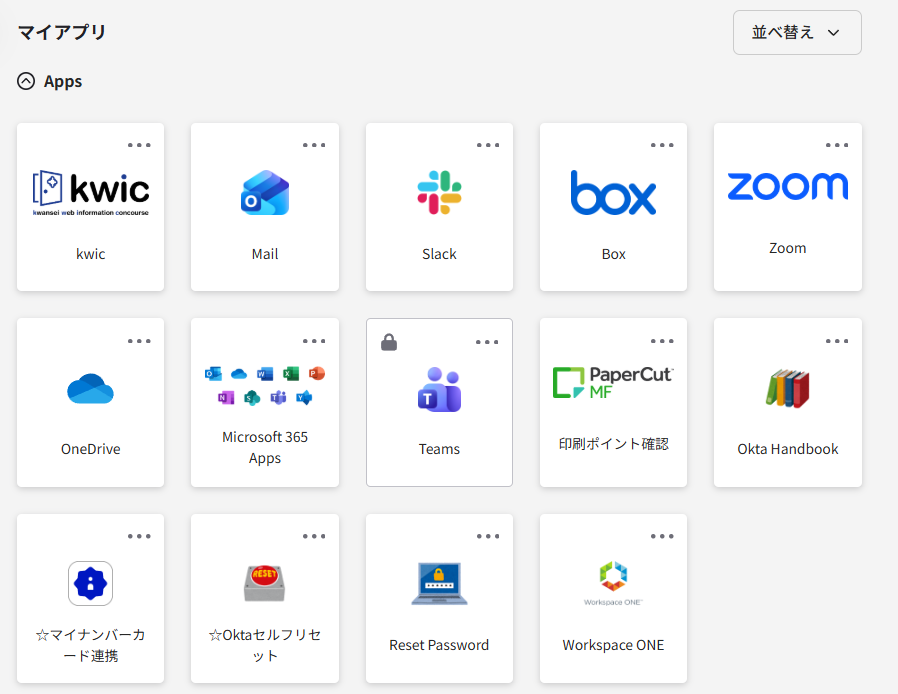The image size is (898, 694).
Task: Open ☆マイナンバーカード連携 card options menu
Action: (139, 536)
